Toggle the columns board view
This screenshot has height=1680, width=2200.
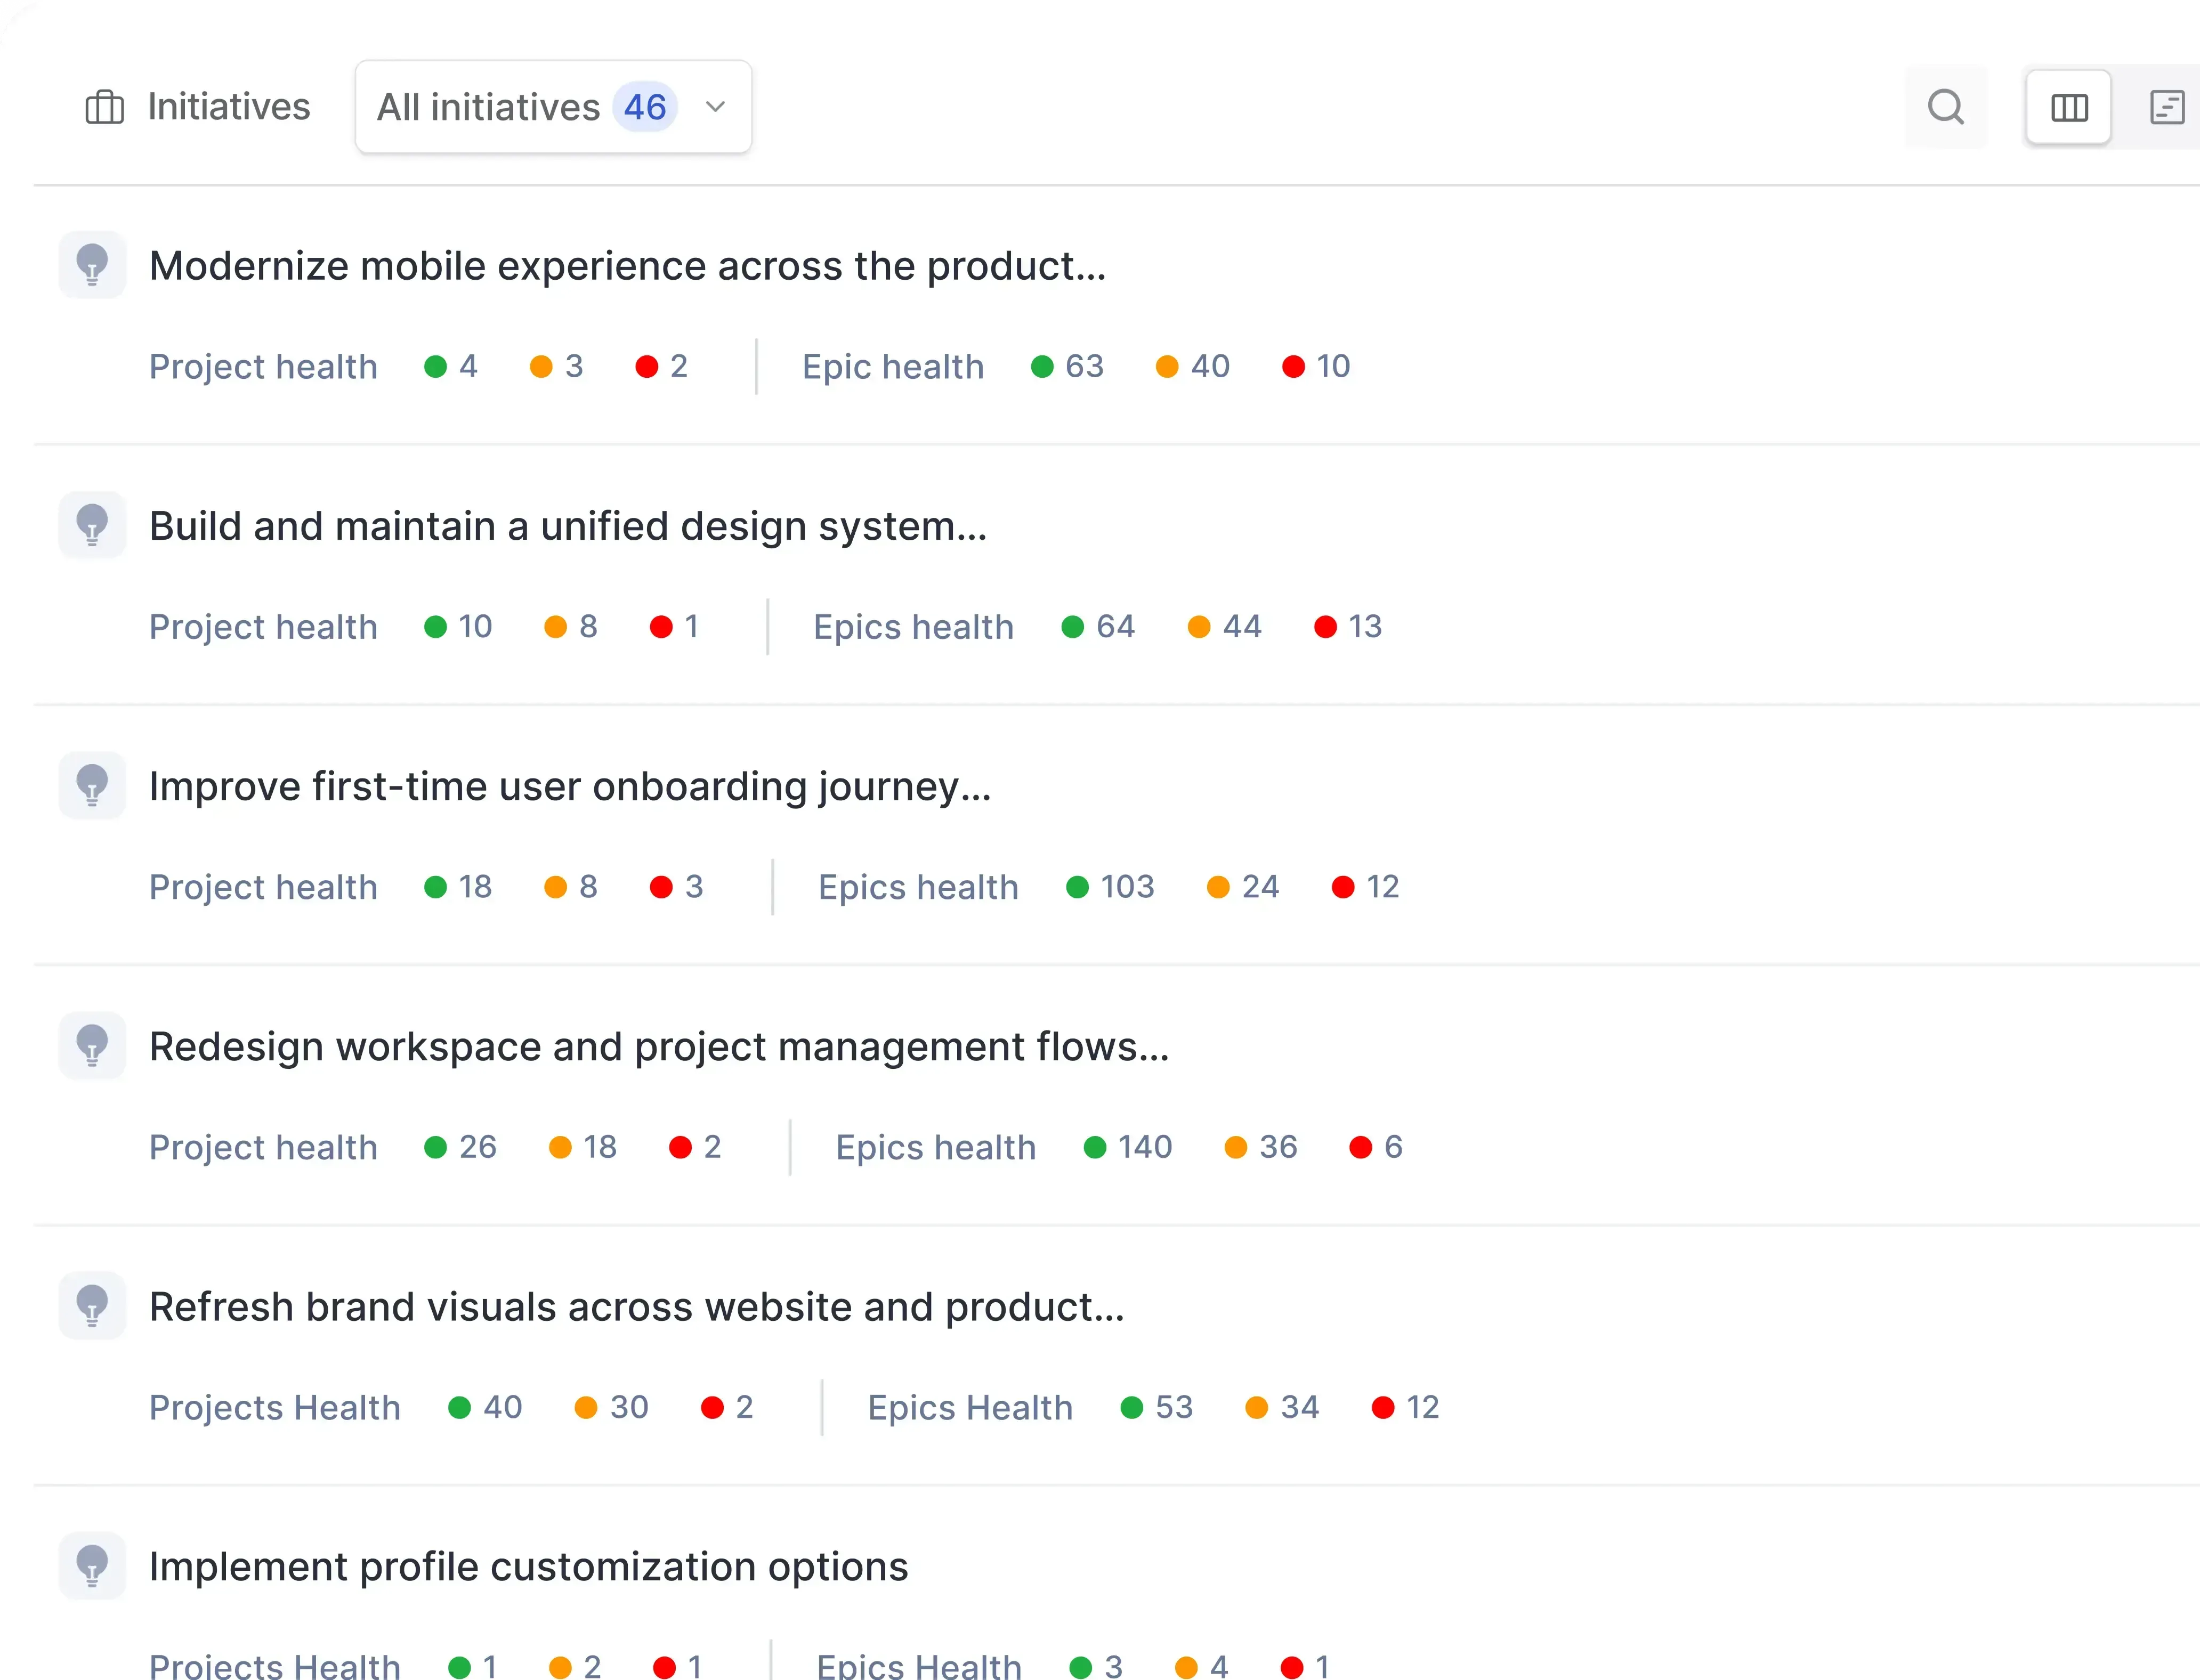coord(2067,106)
